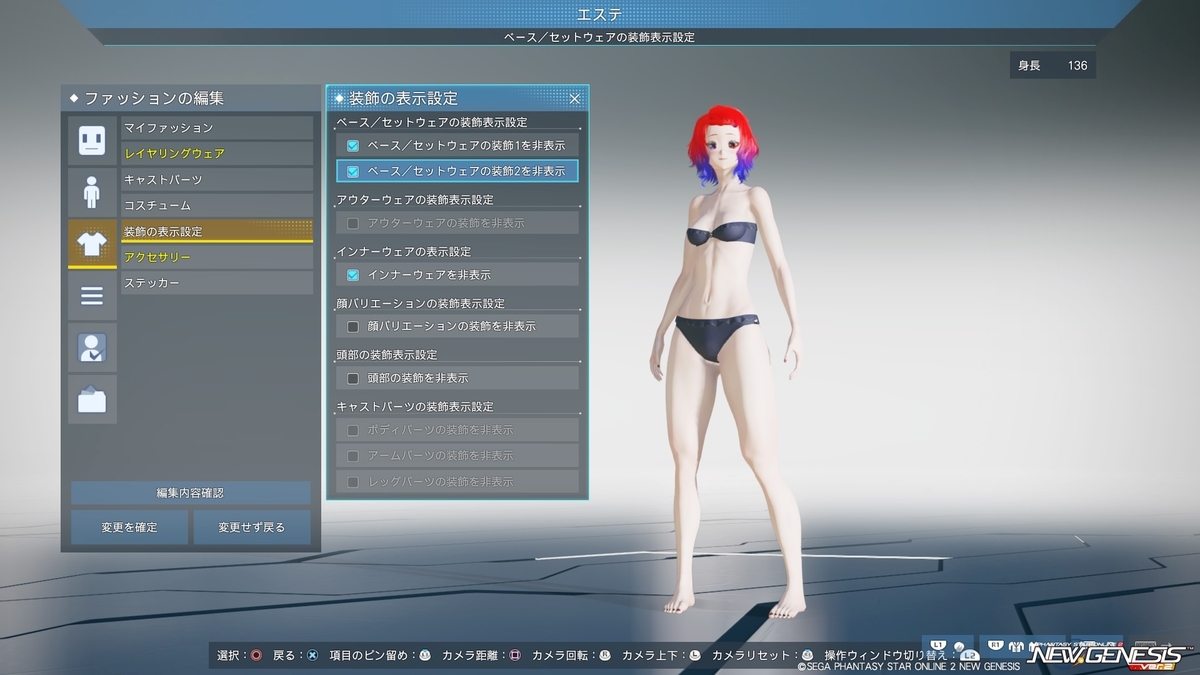Close the 装飾の表示設定 panel with X
This screenshot has width=1200, height=675.
(575, 98)
